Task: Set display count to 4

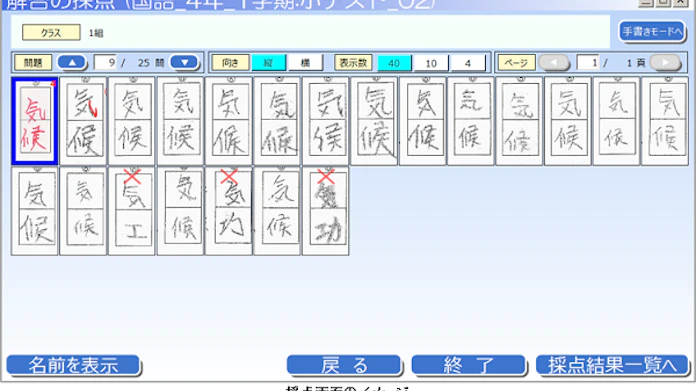Action: (468, 63)
